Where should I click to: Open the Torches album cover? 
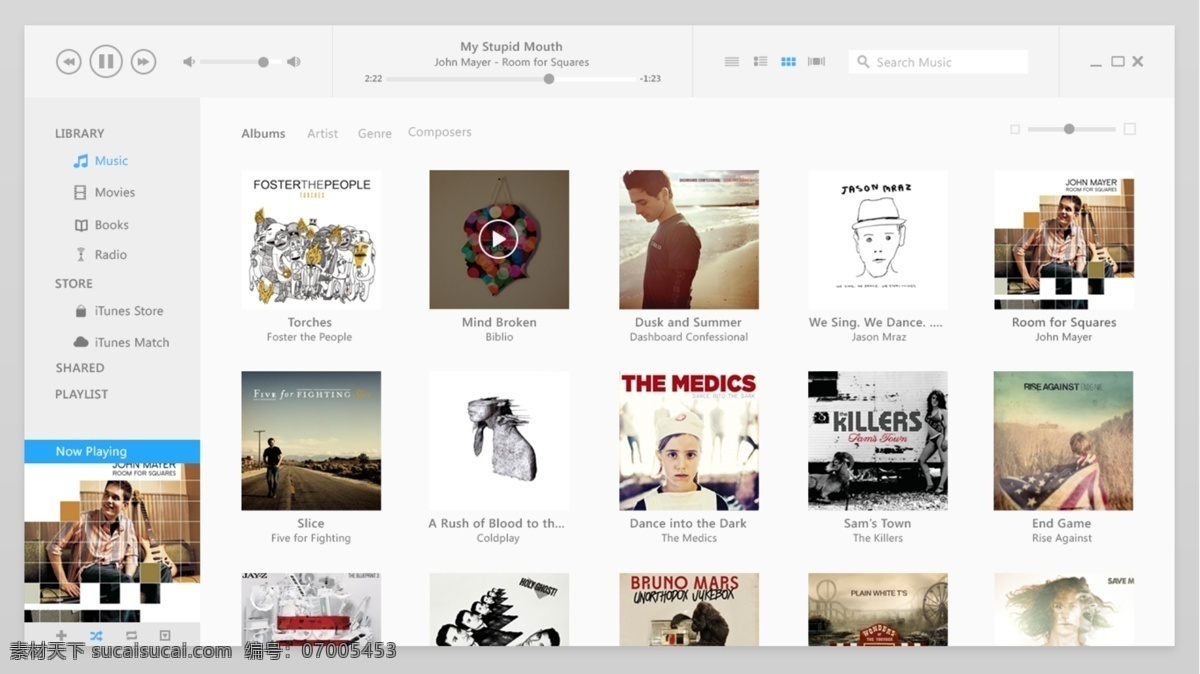pos(311,239)
